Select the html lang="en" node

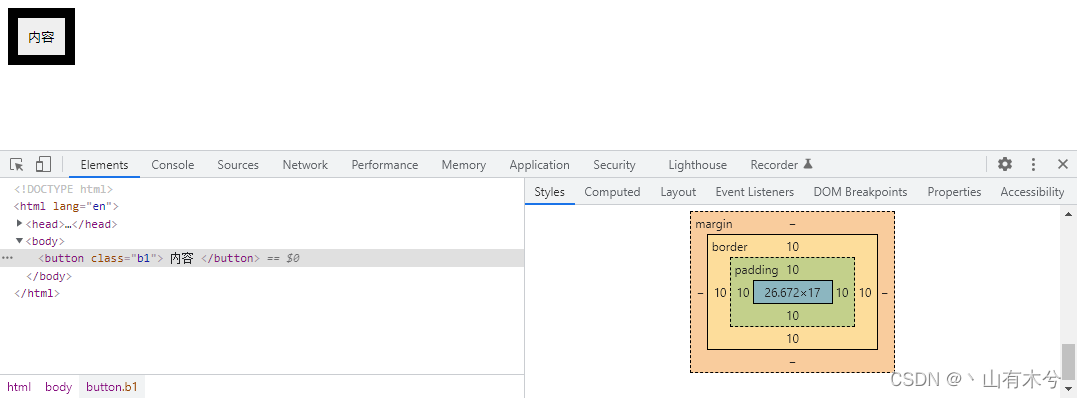point(67,206)
